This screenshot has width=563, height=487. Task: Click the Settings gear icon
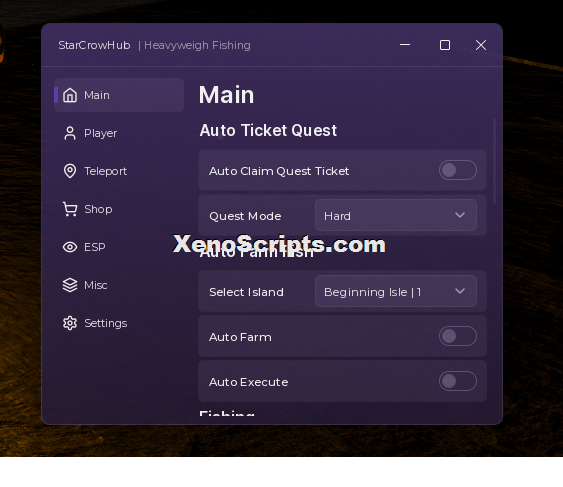point(70,323)
